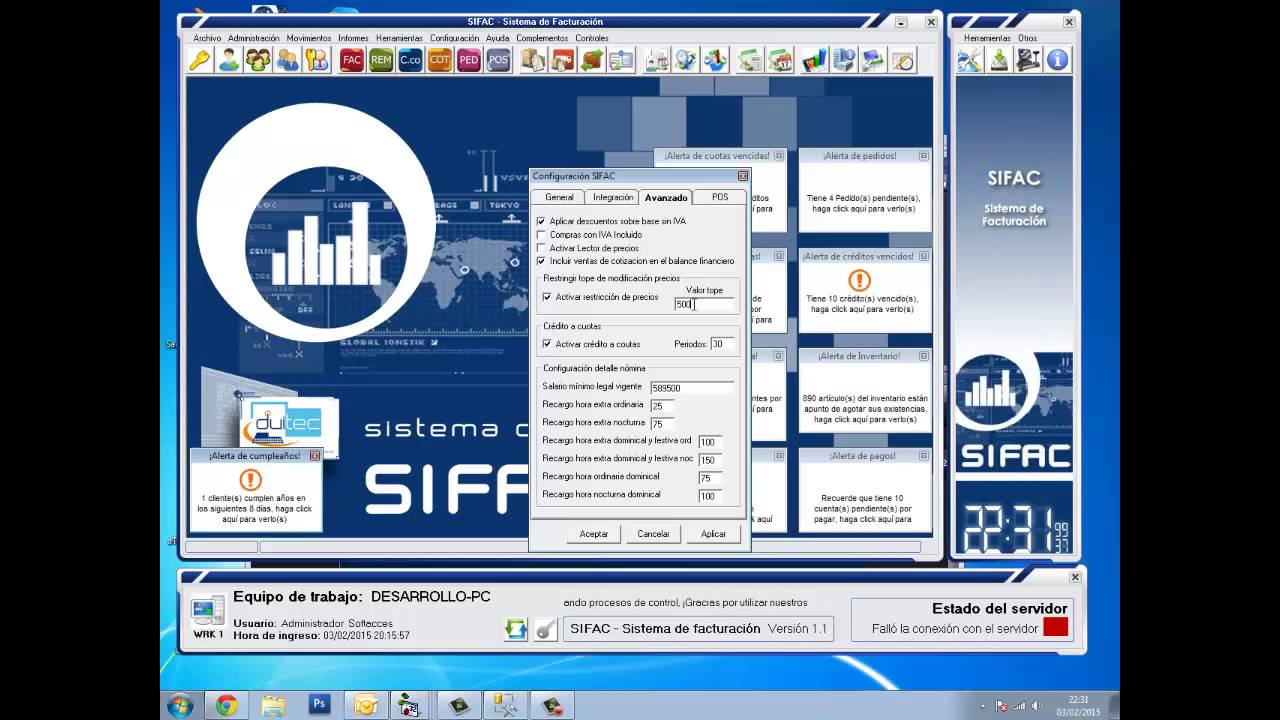Image resolution: width=1280 pixels, height=720 pixels.
Task: Open the magnifier with crossed circle toolbar icon
Action: (903, 60)
